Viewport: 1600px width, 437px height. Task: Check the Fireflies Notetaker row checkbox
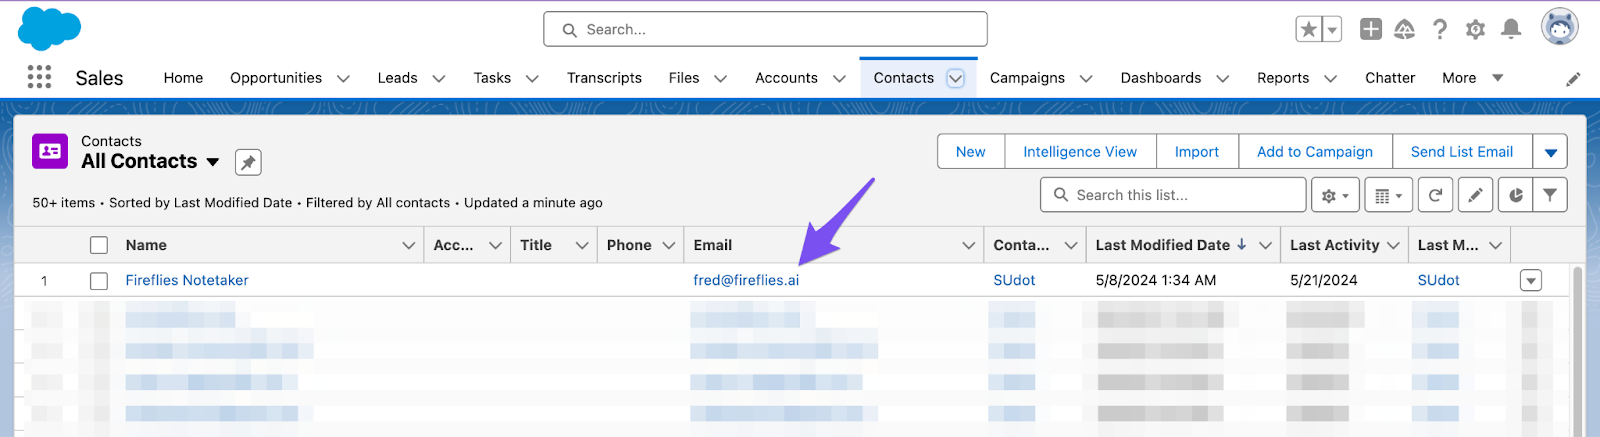[x=99, y=281]
